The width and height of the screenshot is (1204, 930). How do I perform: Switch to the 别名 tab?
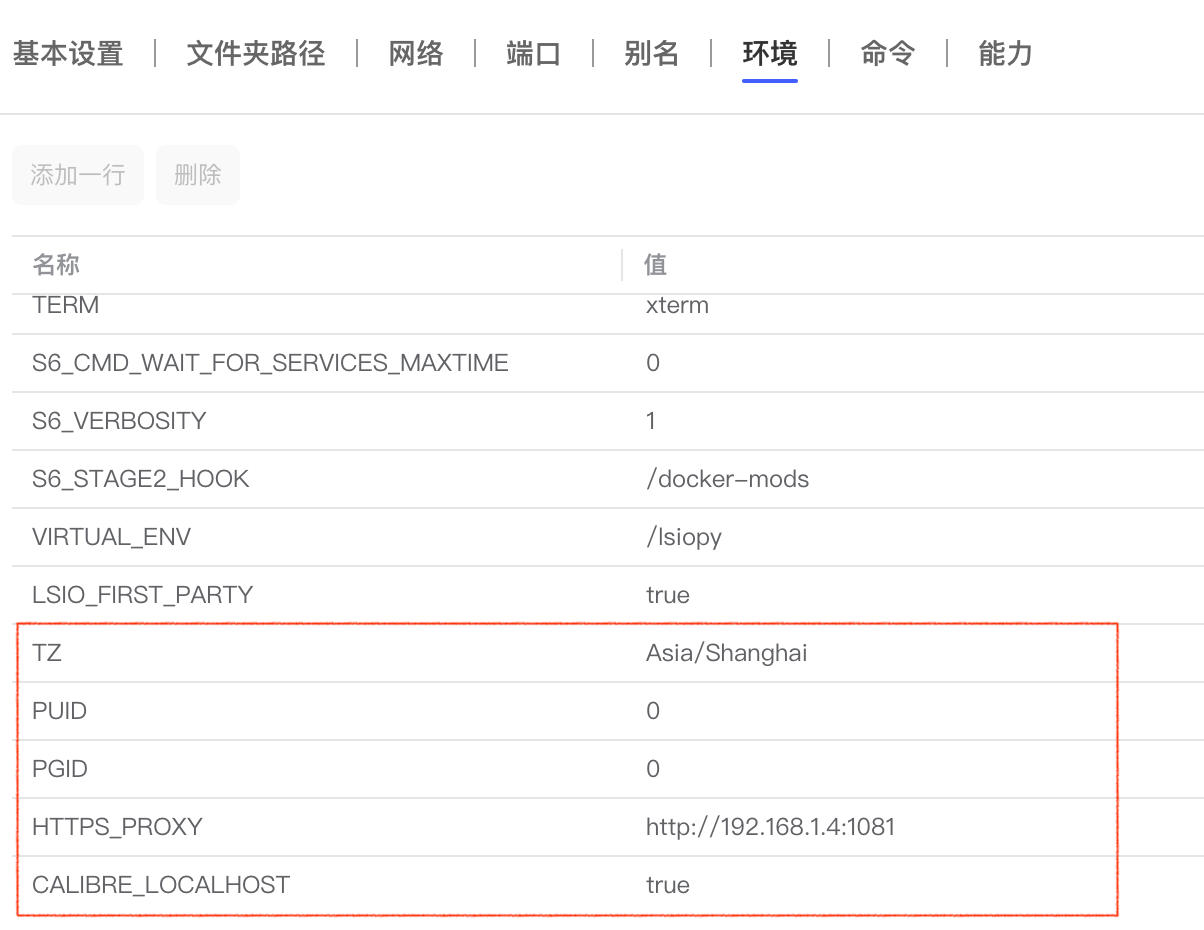(x=651, y=55)
